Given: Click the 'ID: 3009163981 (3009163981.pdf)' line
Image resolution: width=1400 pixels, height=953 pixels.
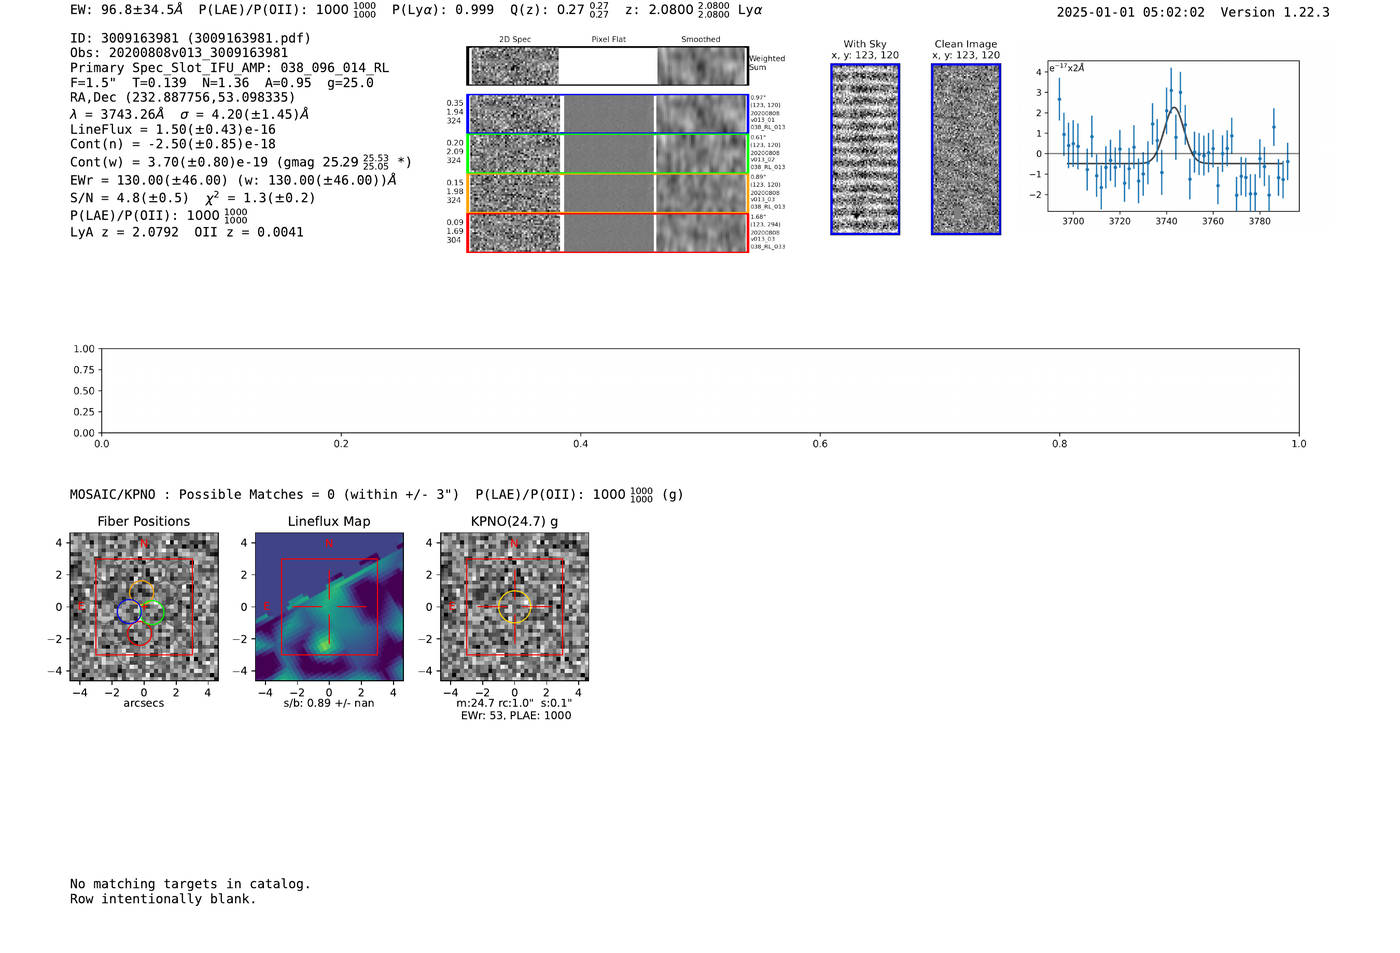Looking at the screenshot, I should tap(190, 38).
